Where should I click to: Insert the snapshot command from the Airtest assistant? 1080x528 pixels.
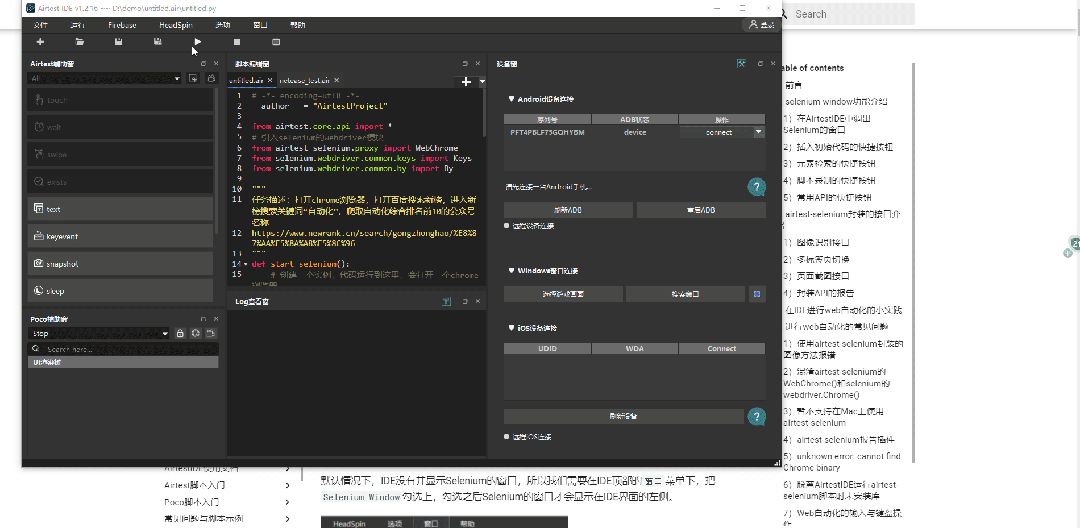121,264
